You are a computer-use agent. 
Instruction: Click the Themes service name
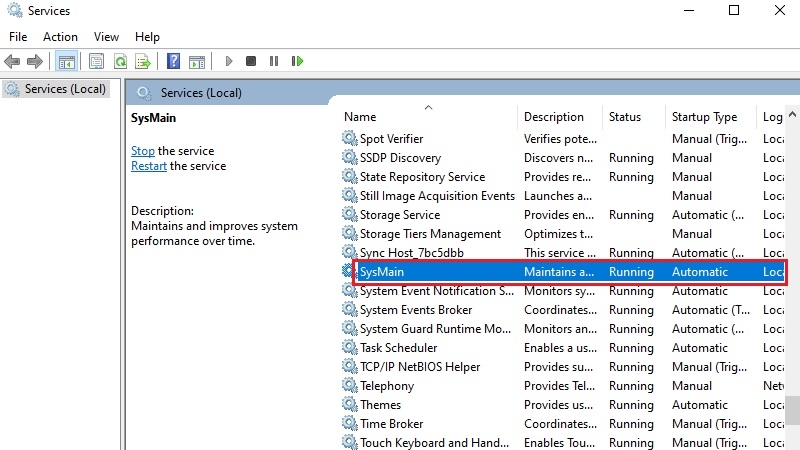pos(380,405)
